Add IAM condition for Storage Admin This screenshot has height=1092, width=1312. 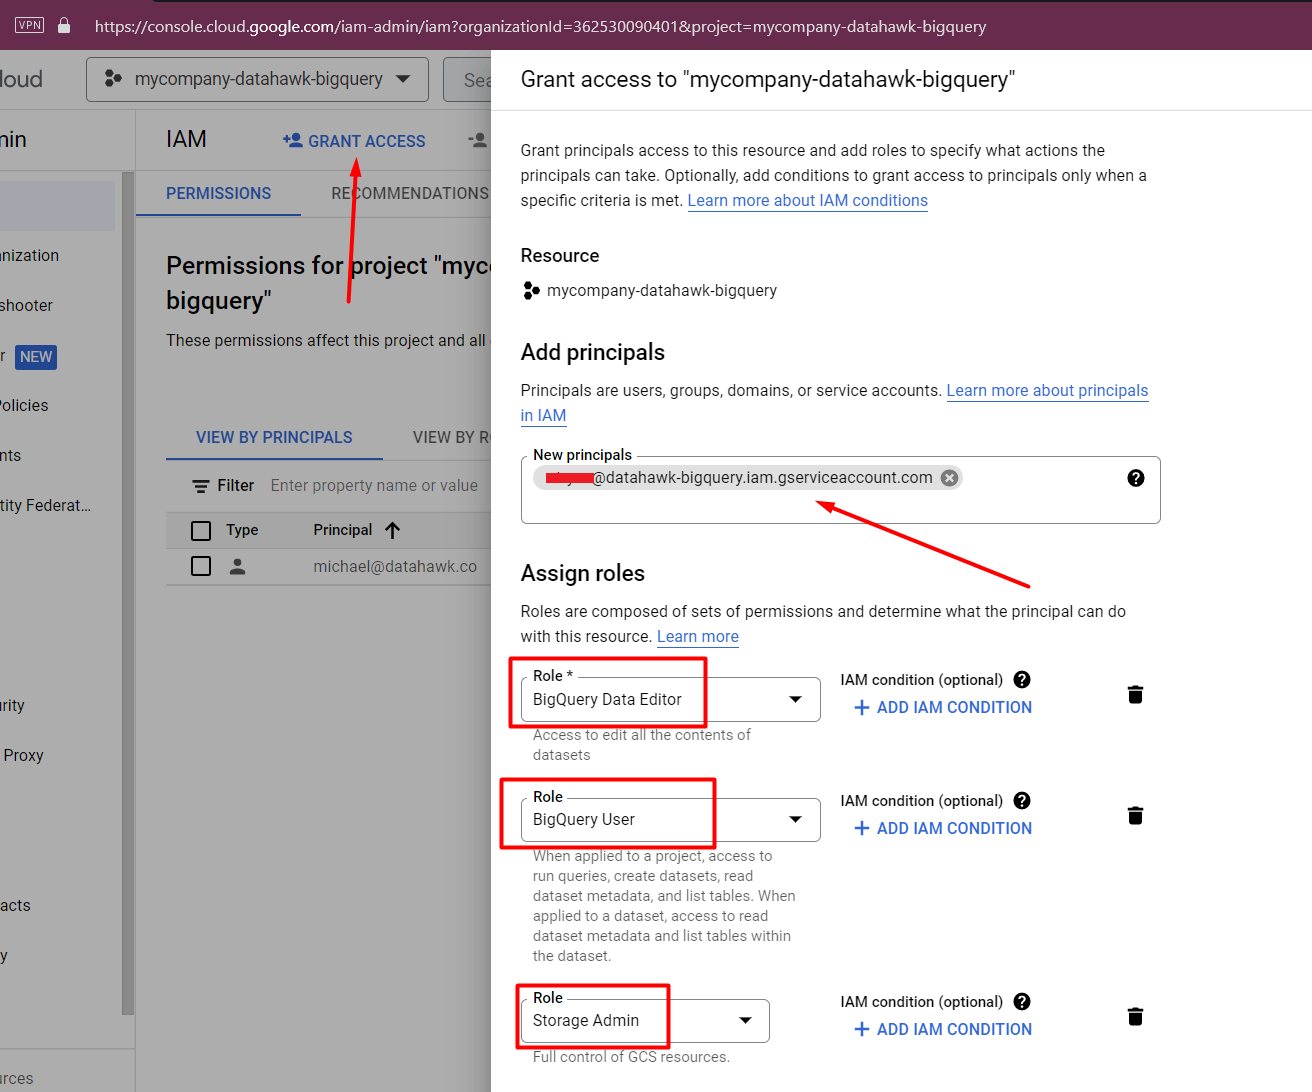pos(943,1029)
